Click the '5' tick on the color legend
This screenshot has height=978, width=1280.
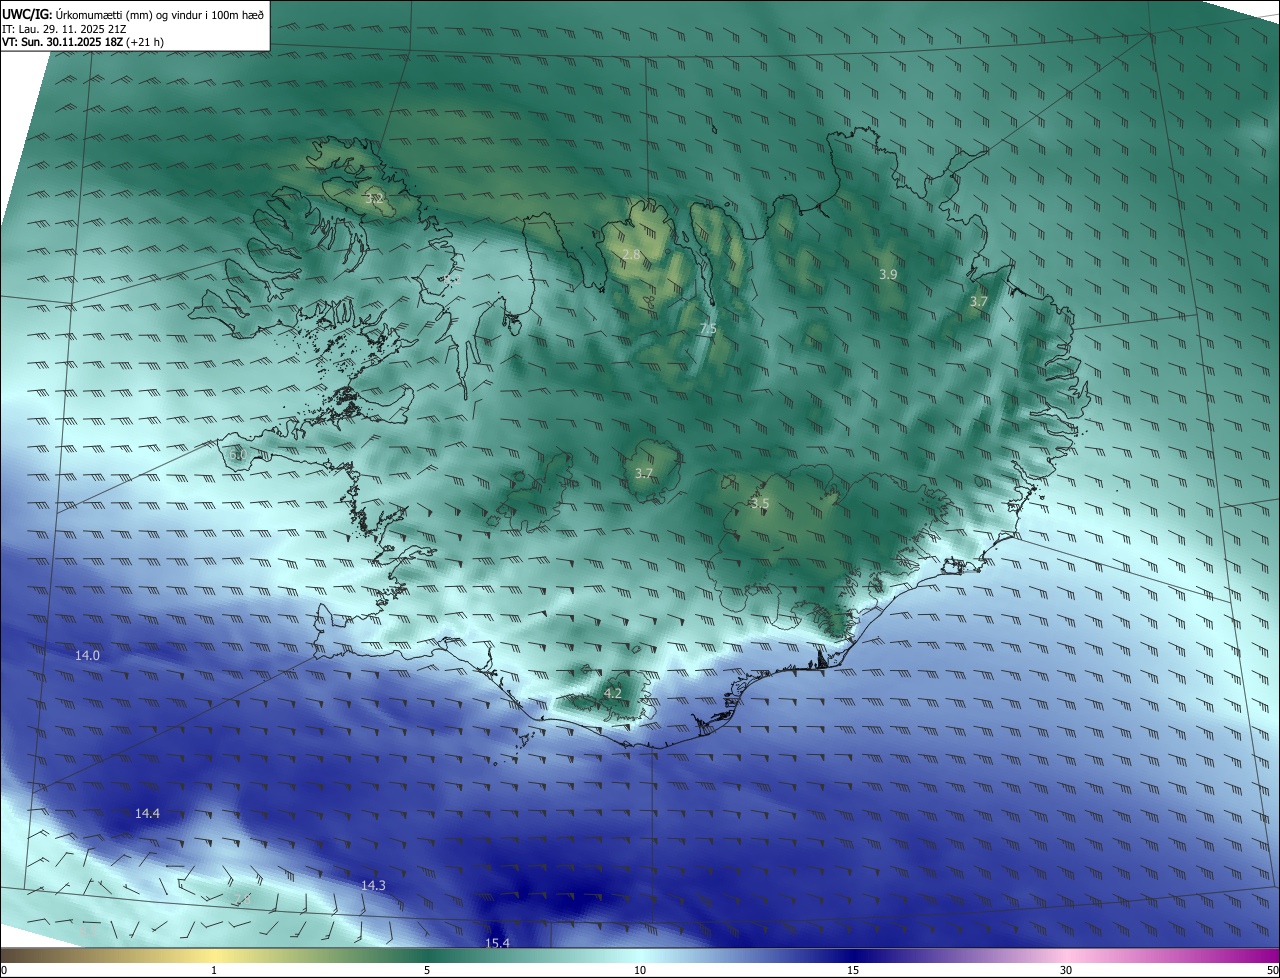pyautogui.click(x=427, y=970)
